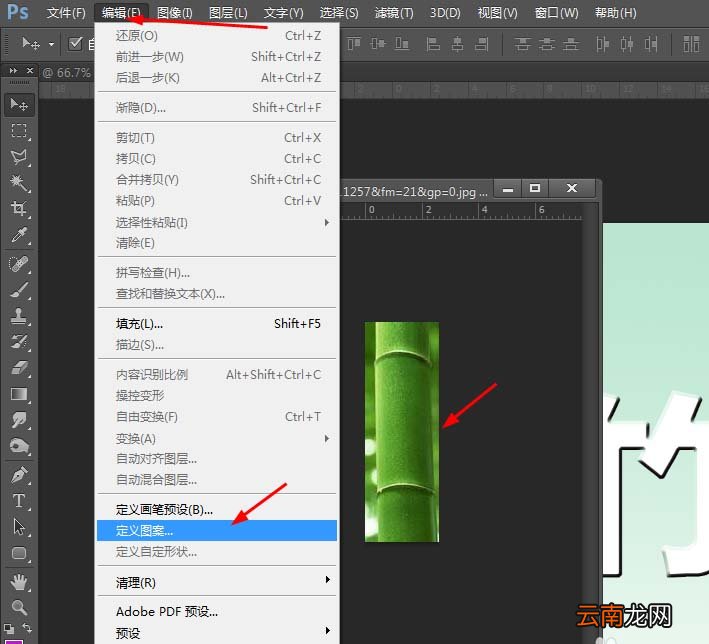Select the History Brush tool

tap(19, 342)
